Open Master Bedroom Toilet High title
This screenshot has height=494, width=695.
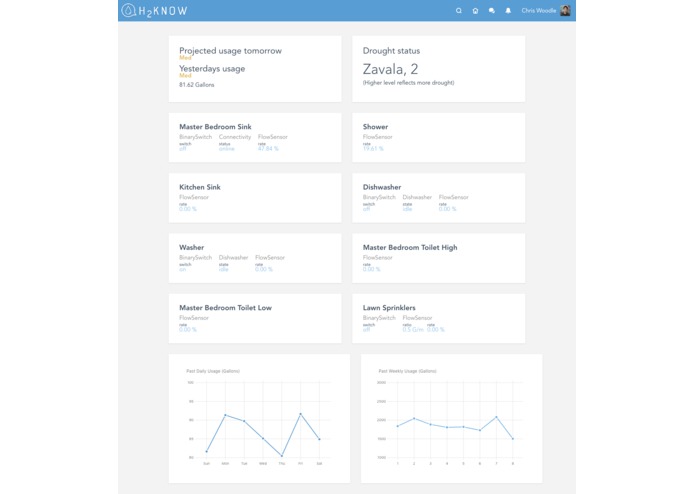410,247
